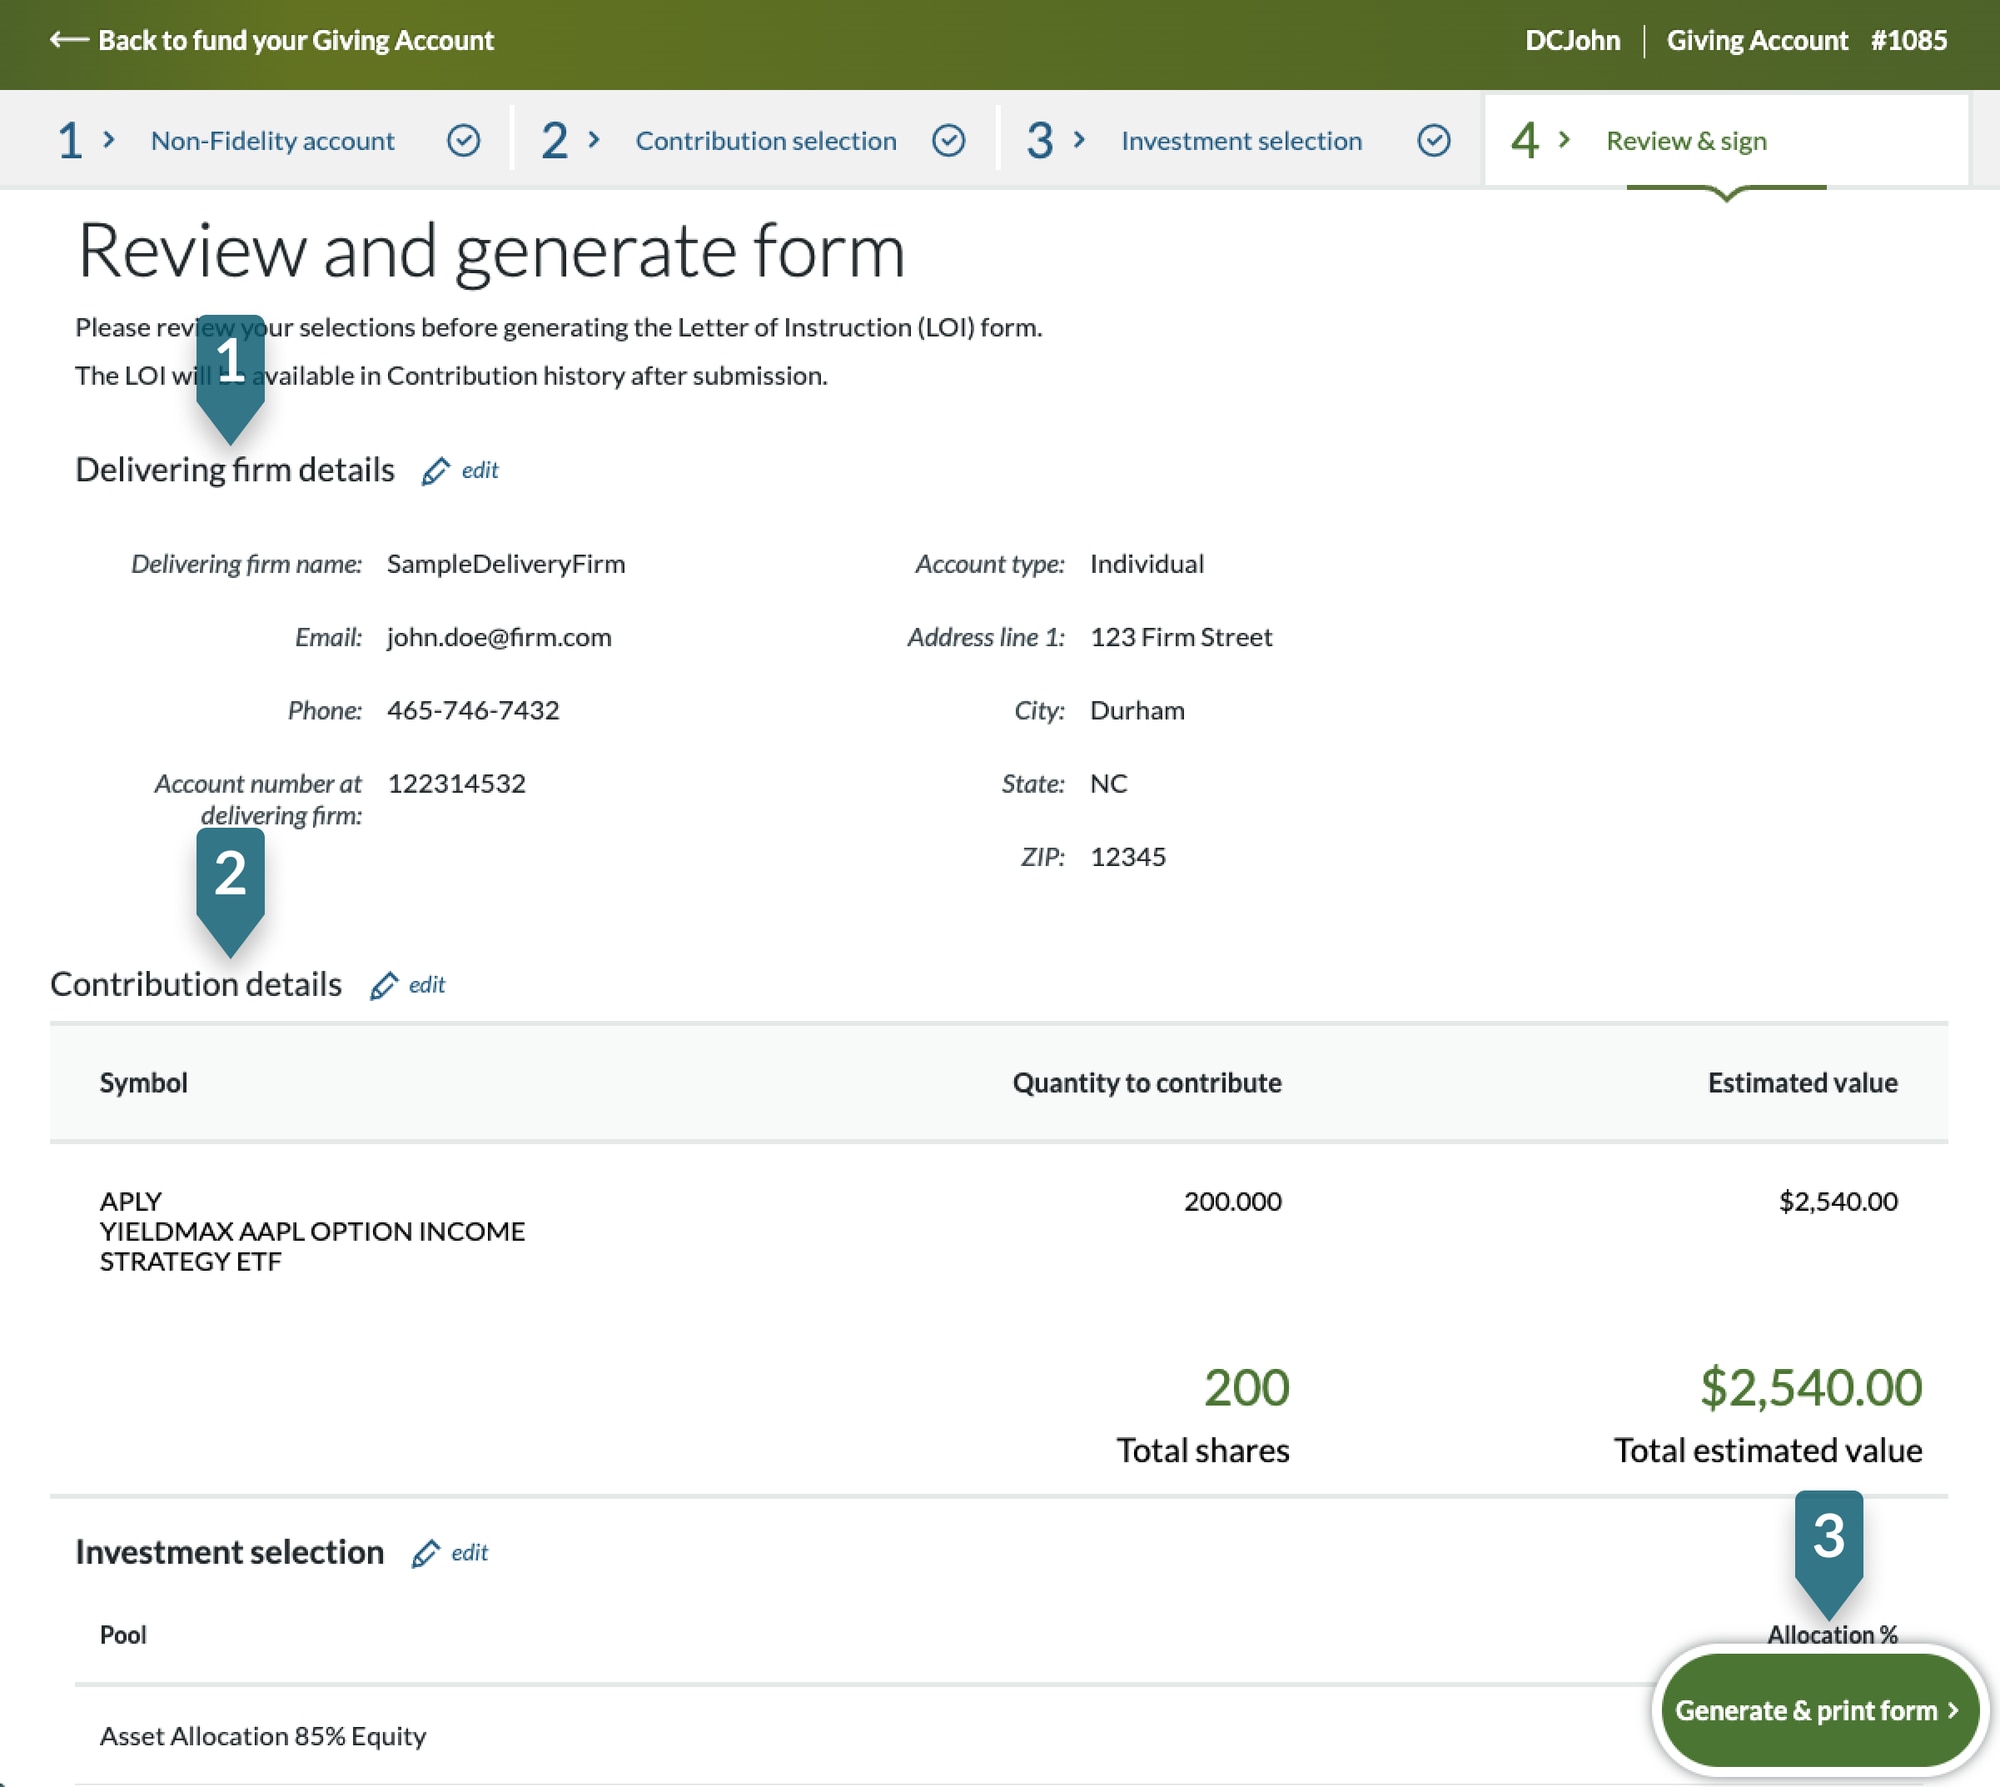Click city value Durham

click(x=1137, y=710)
